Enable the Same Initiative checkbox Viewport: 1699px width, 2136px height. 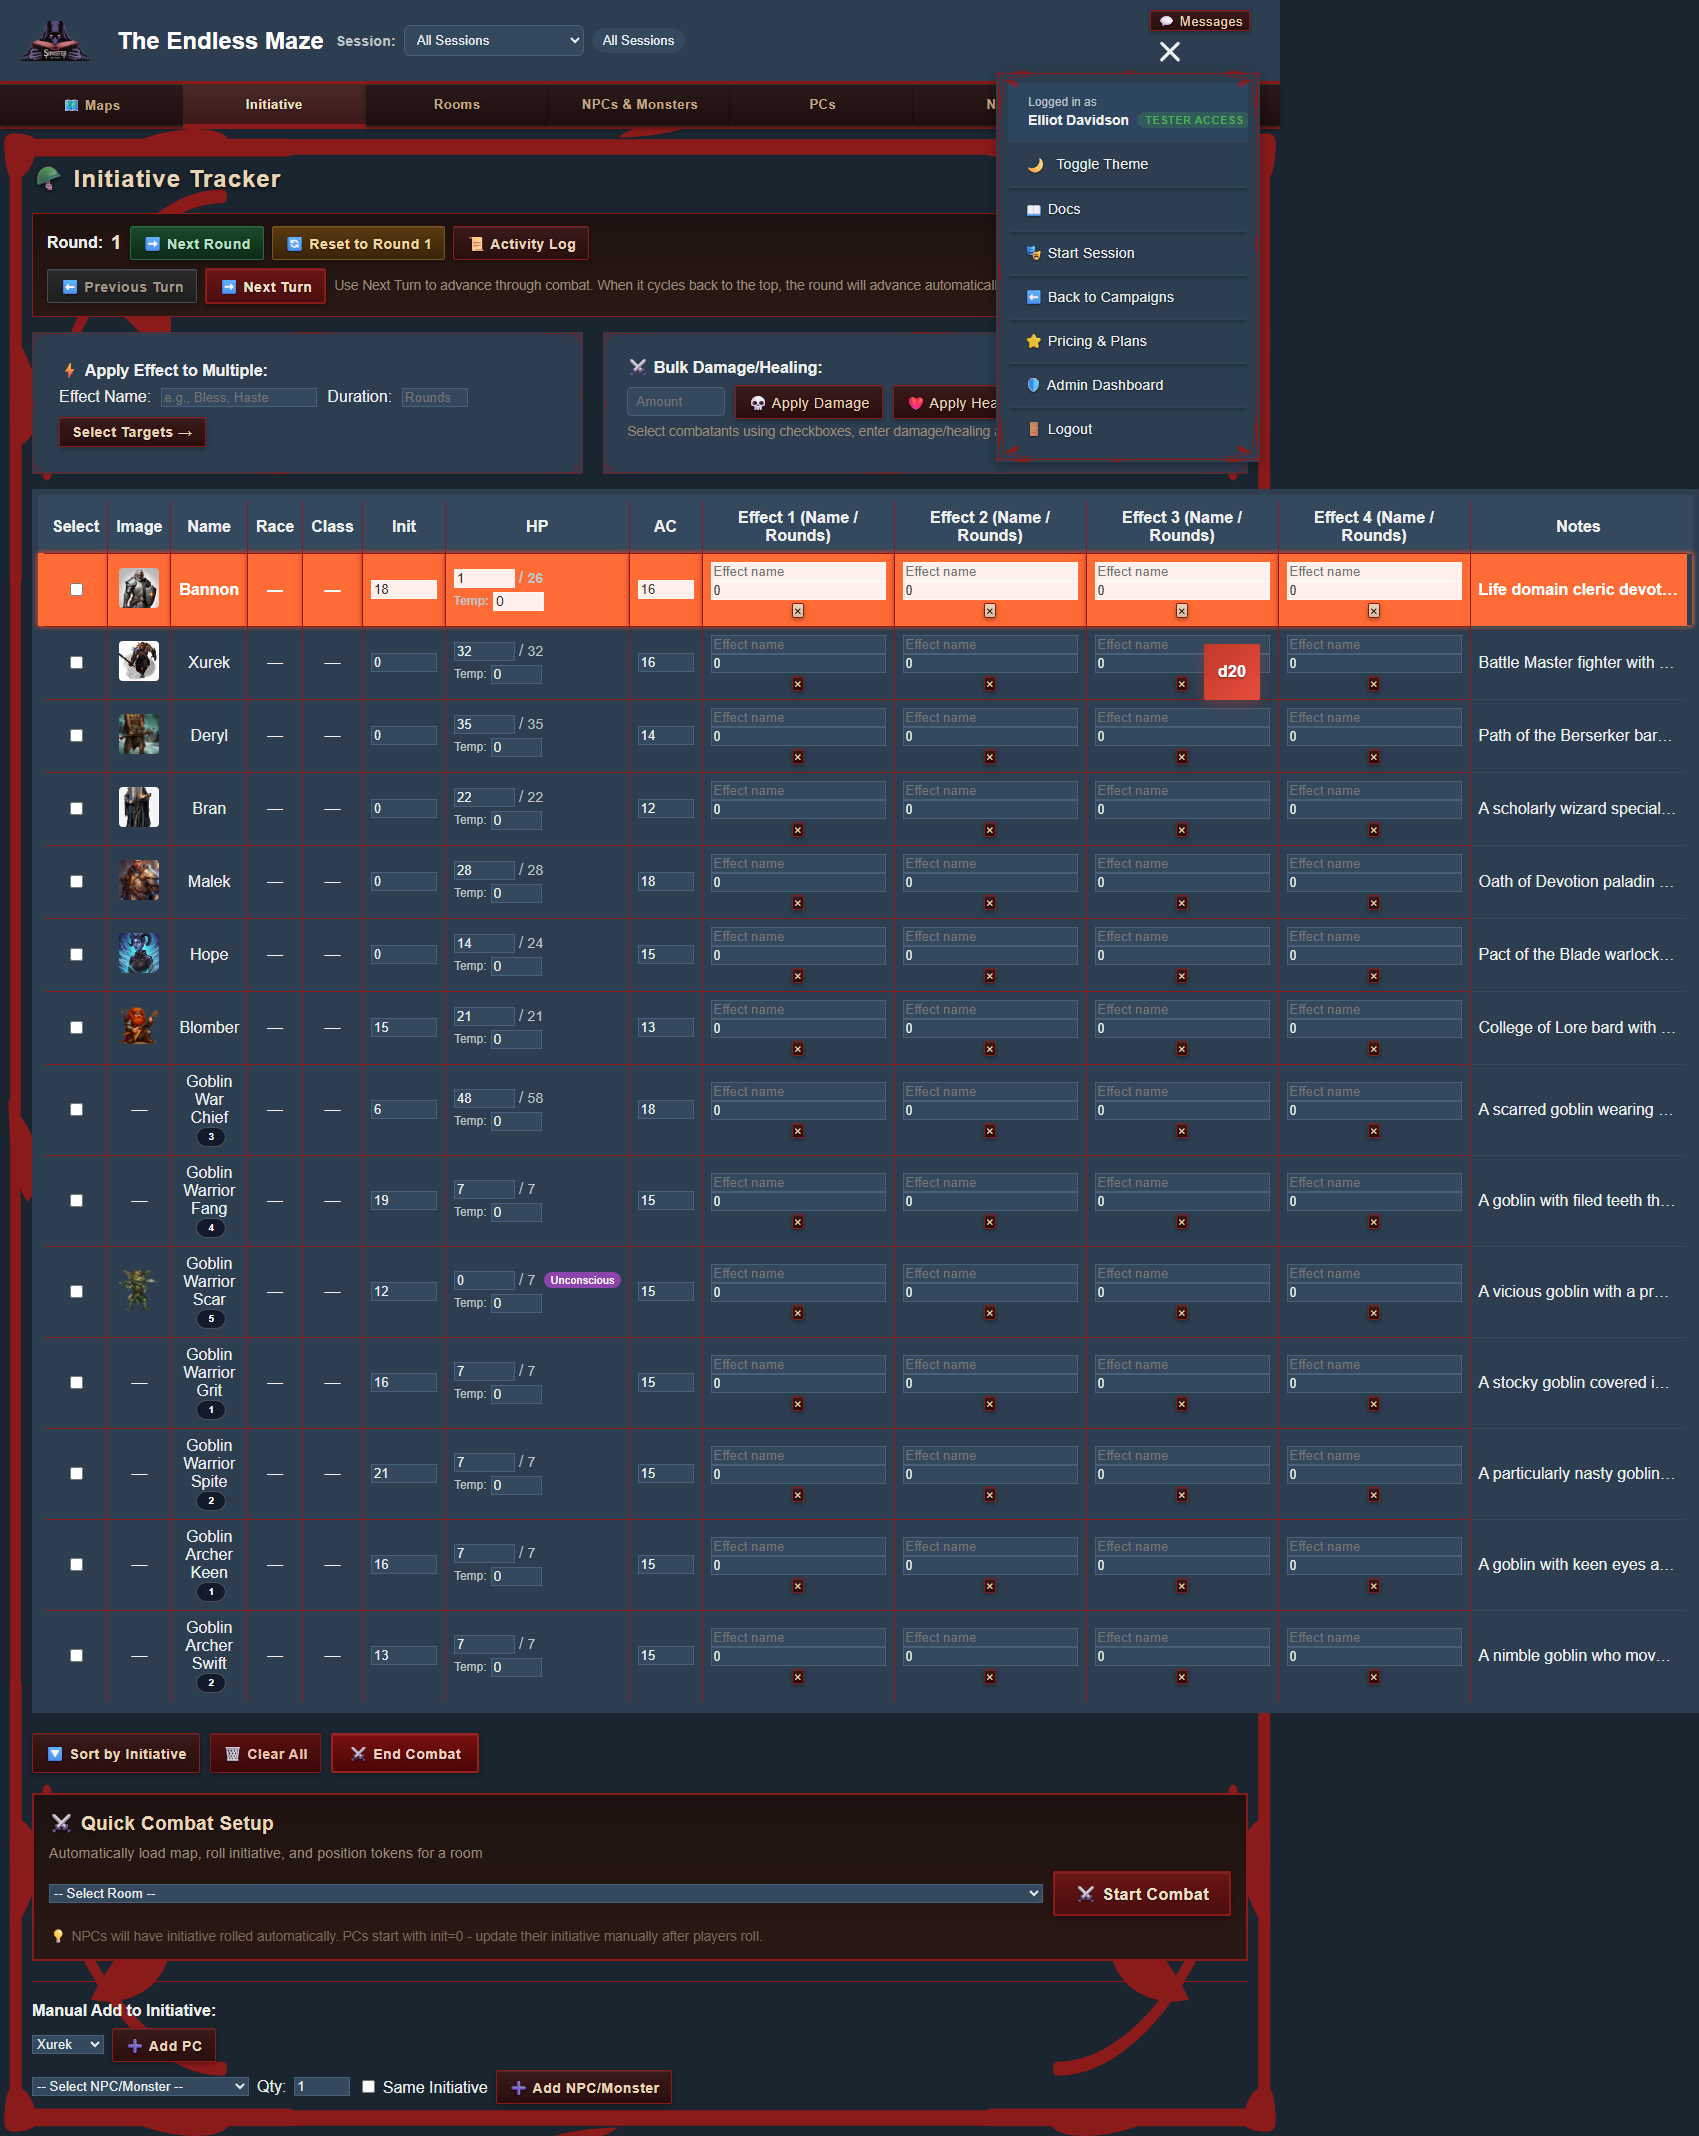(368, 2086)
